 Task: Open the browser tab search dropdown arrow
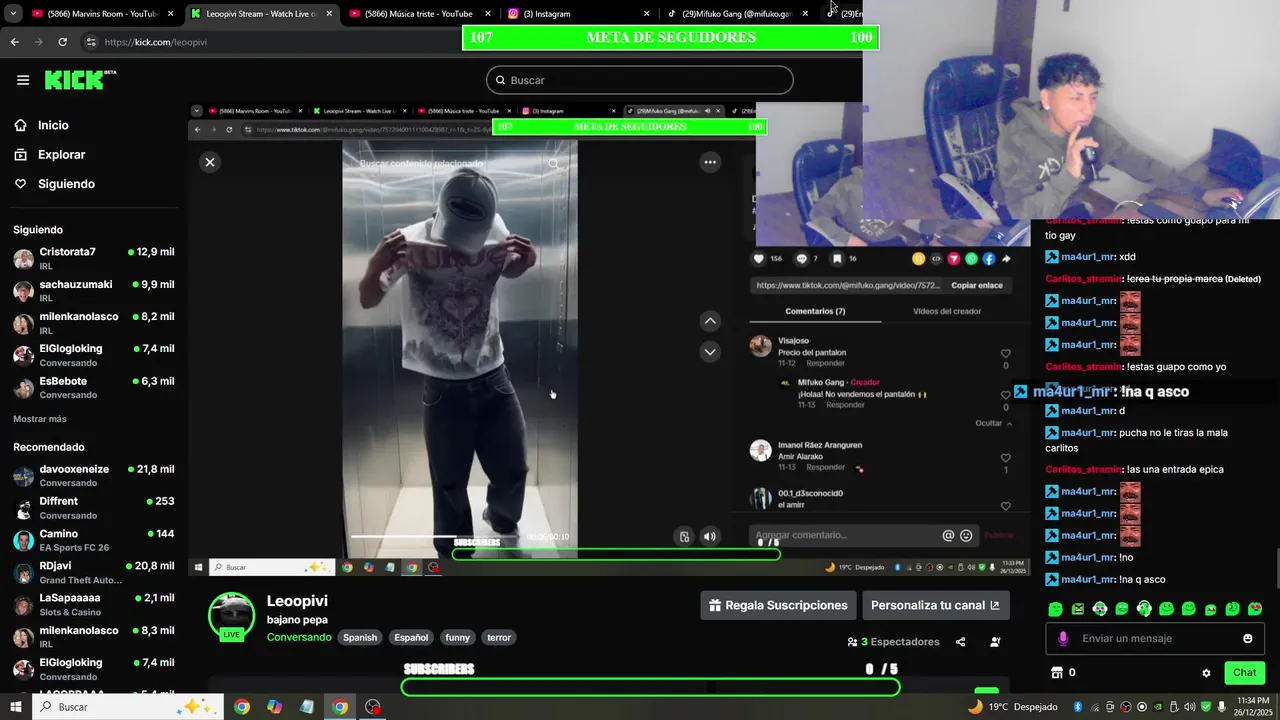[x=13, y=14]
